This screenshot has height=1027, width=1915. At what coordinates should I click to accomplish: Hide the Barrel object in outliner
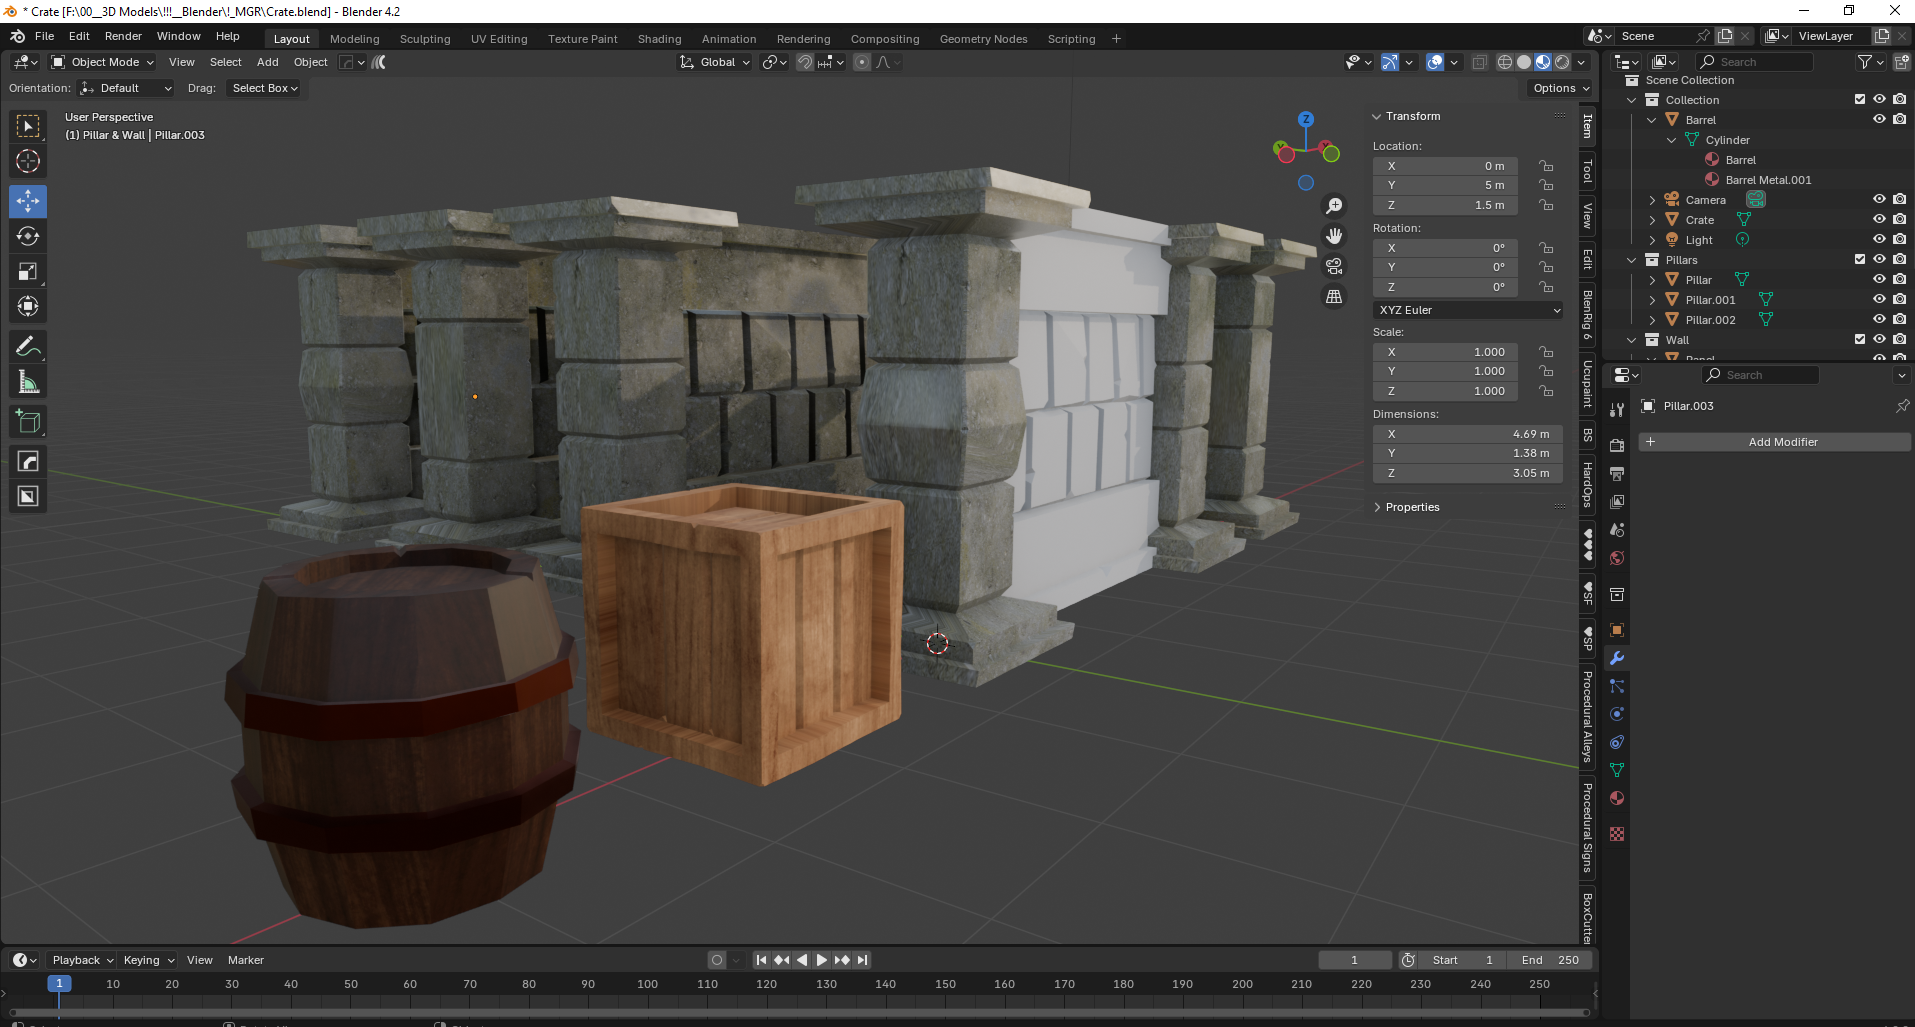click(1879, 119)
